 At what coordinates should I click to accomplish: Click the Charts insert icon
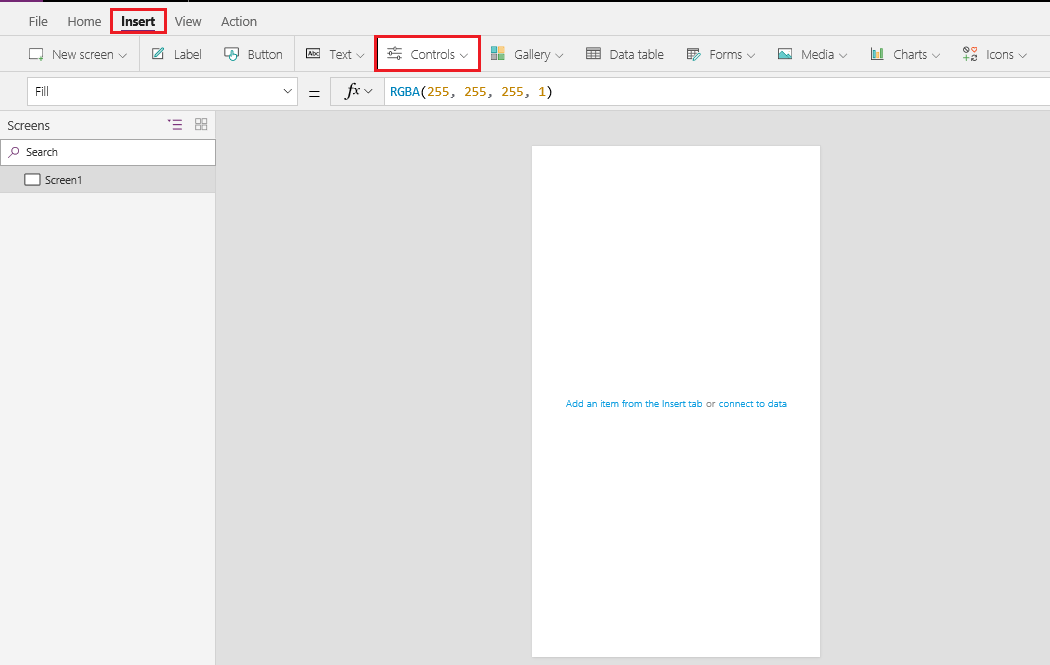876,53
